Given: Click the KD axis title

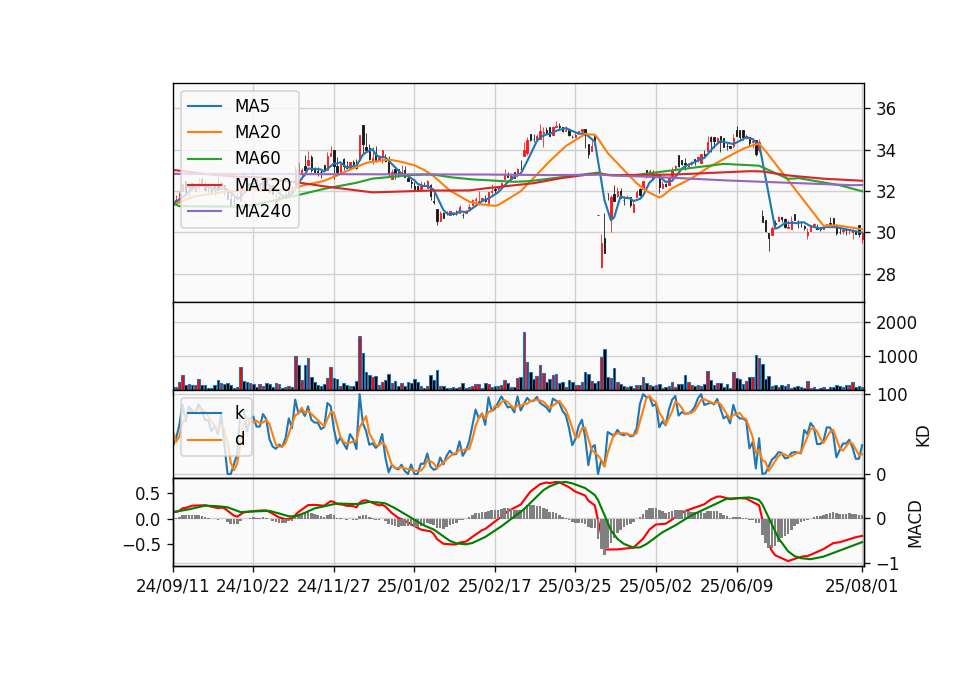Looking at the screenshot, I should point(923,437).
